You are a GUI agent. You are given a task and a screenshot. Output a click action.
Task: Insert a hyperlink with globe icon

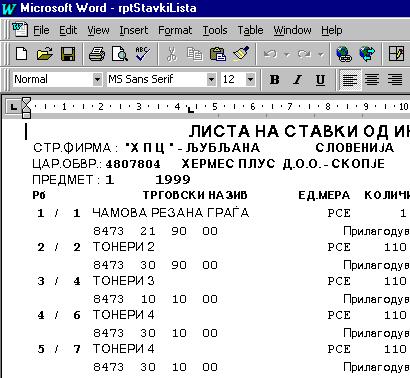click(344, 54)
